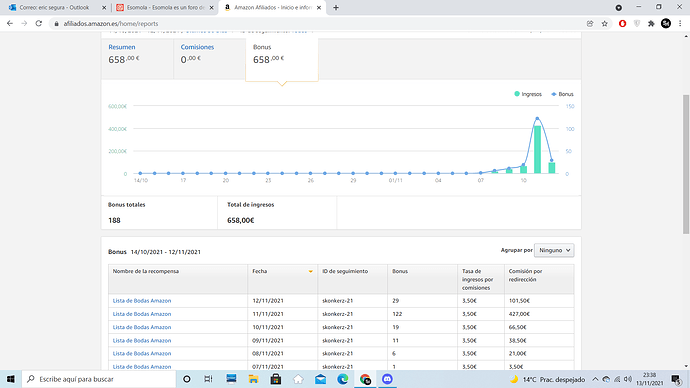Click the browser forward arrow
The height and width of the screenshot is (388, 690).
(x=24, y=24)
